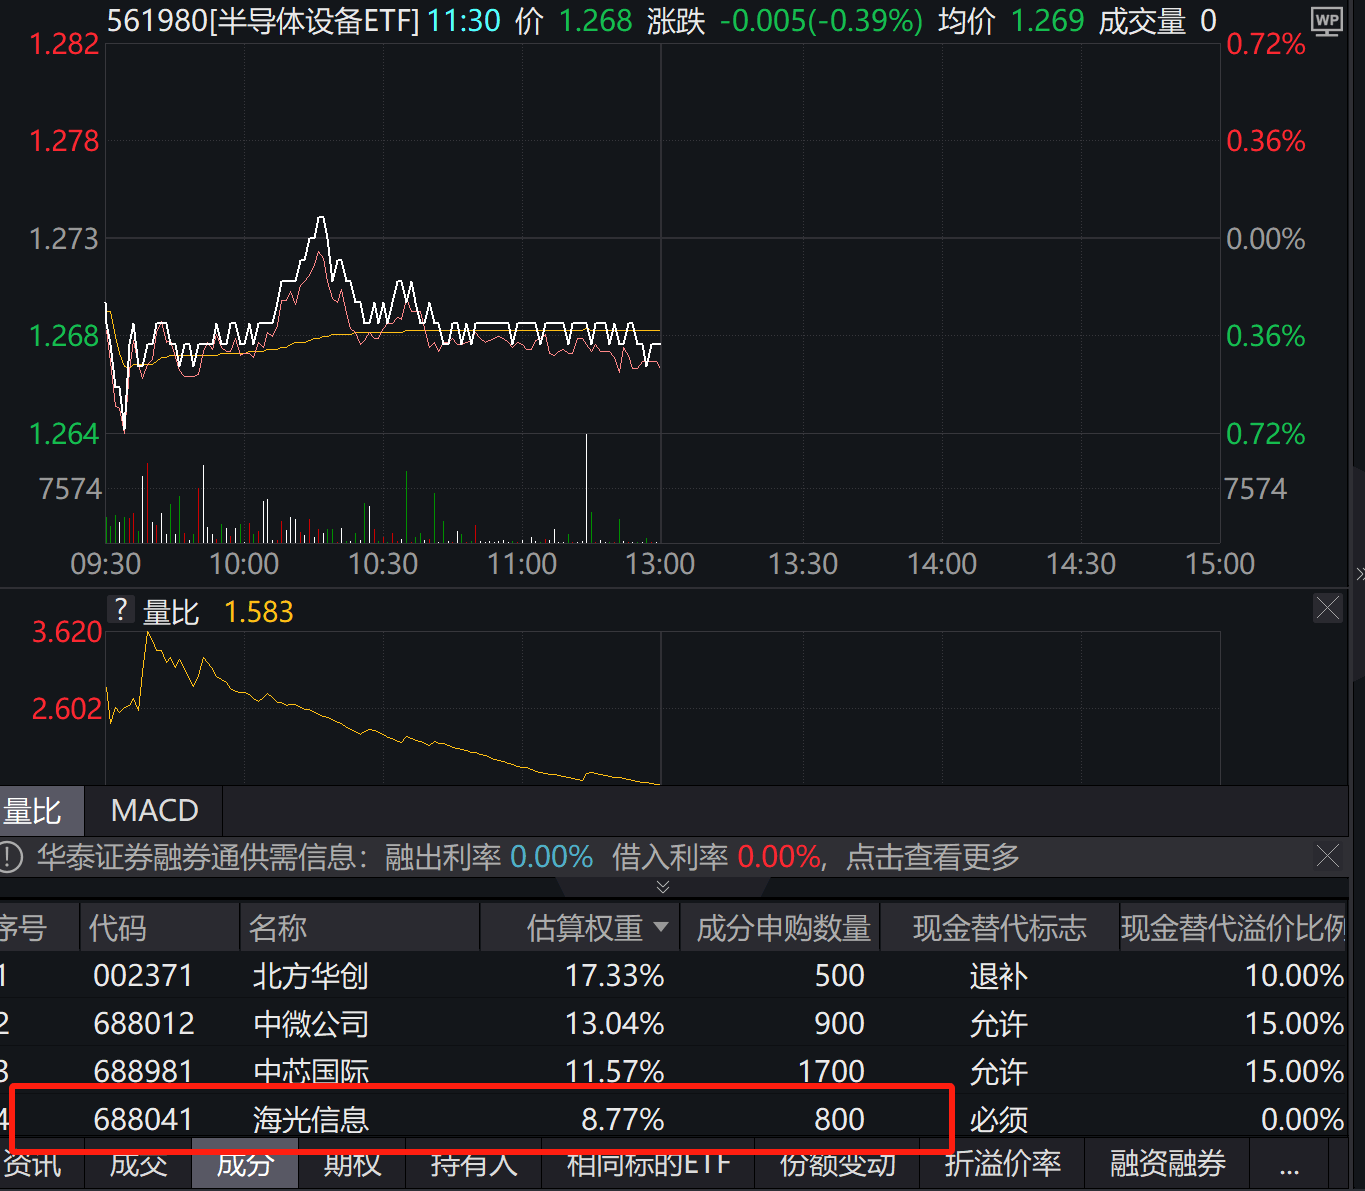Viewport: 1365px width, 1191px height.
Task: Select the 中芯国际 row name
Action: point(311,1071)
